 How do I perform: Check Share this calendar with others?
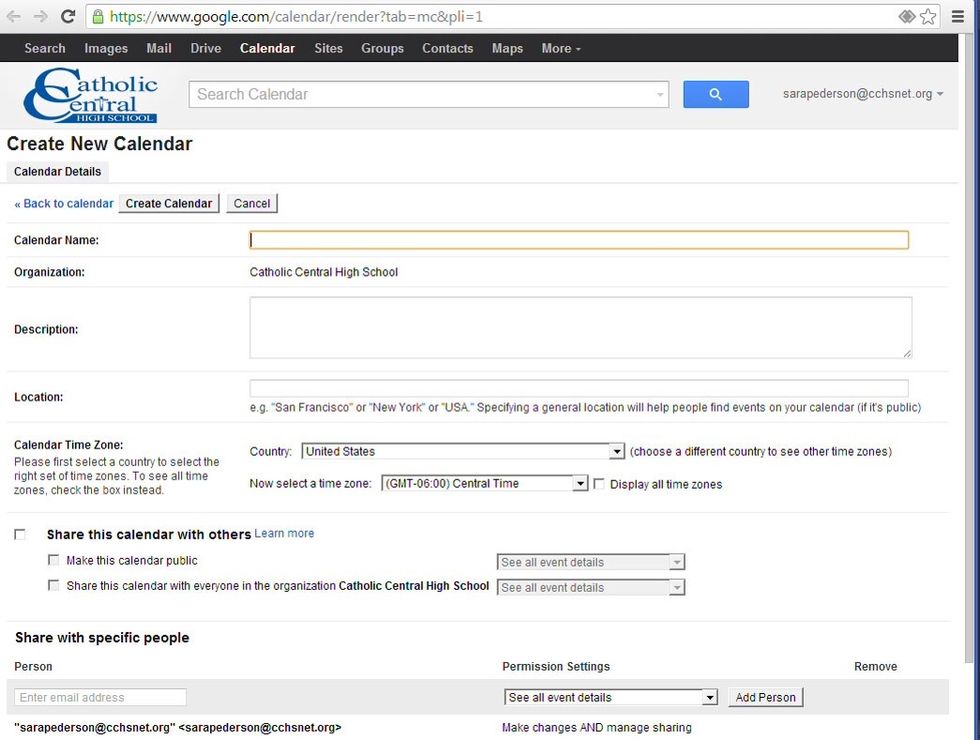[x=19, y=534]
